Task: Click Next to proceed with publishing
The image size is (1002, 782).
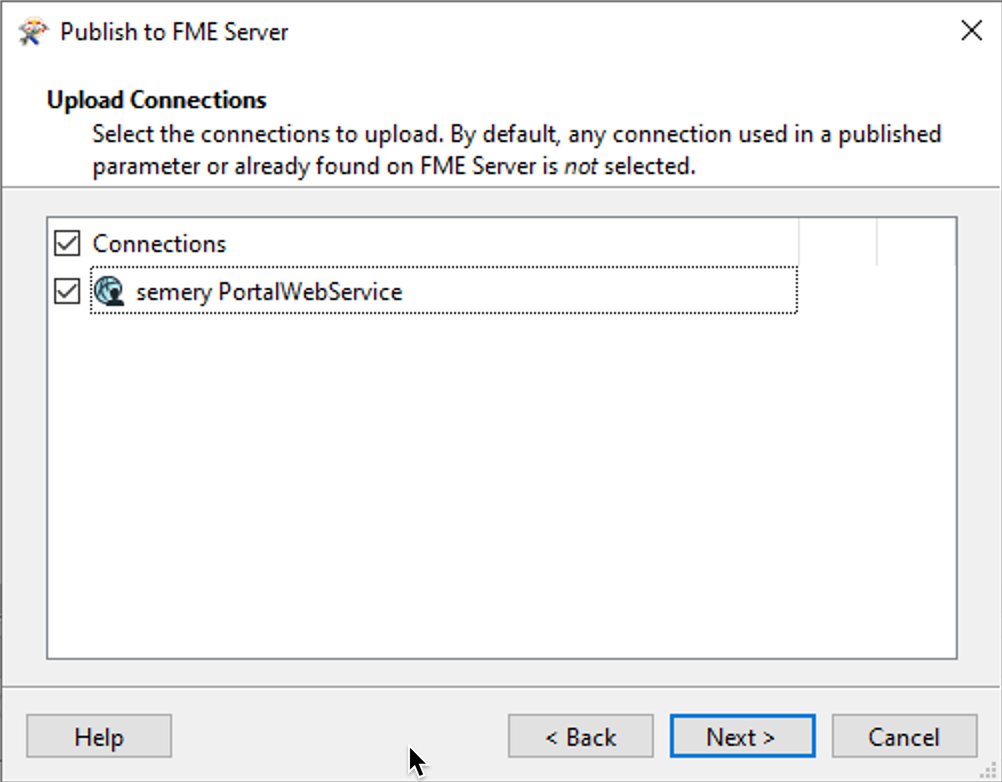Action: (742, 736)
